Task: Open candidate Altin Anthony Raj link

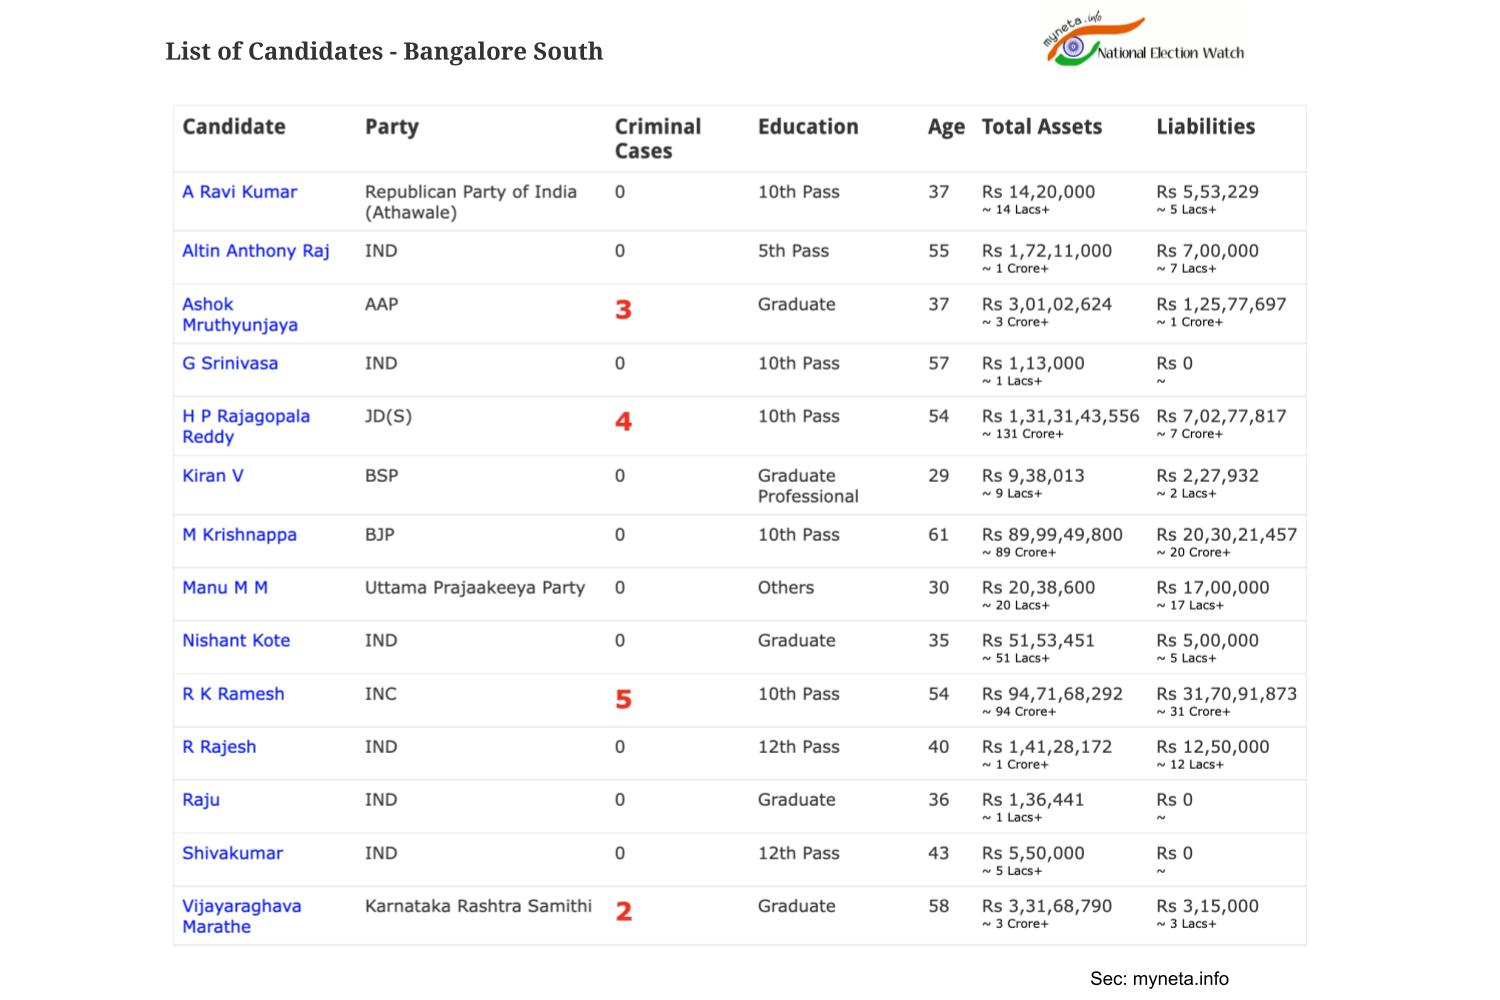Action: pyautogui.click(x=255, y=251)
